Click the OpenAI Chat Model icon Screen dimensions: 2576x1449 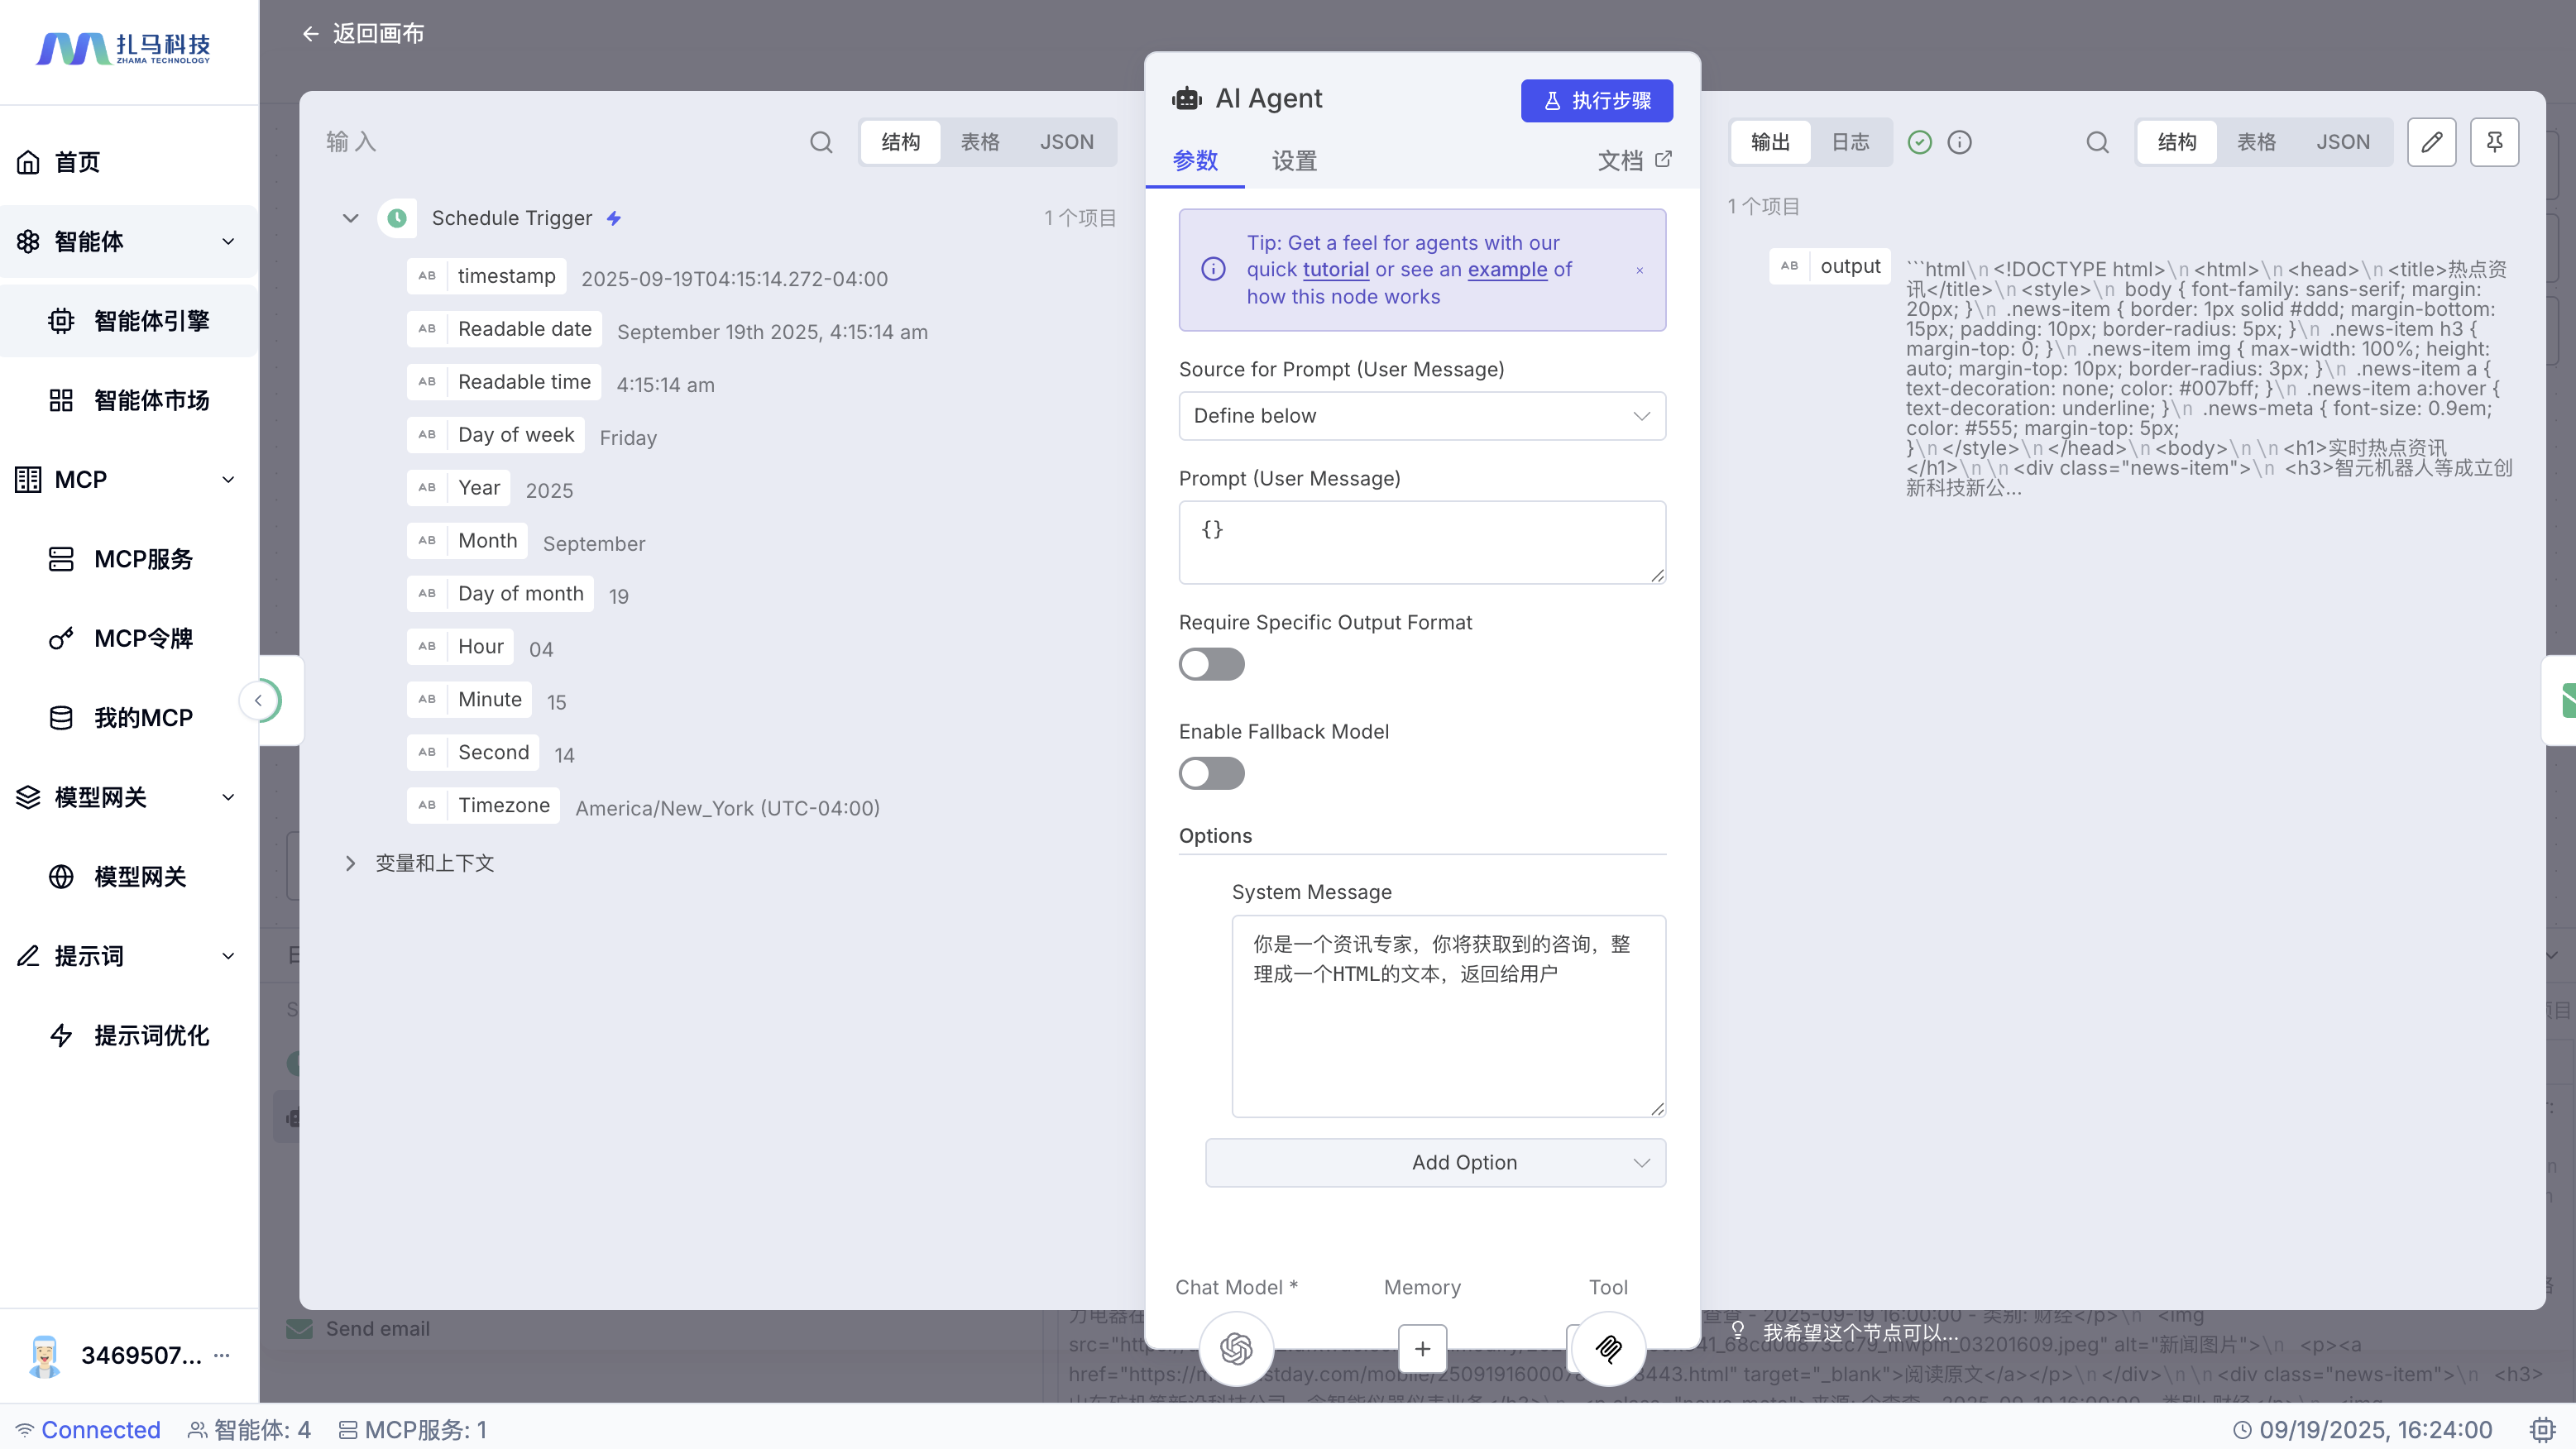tap(1236, 1349)
